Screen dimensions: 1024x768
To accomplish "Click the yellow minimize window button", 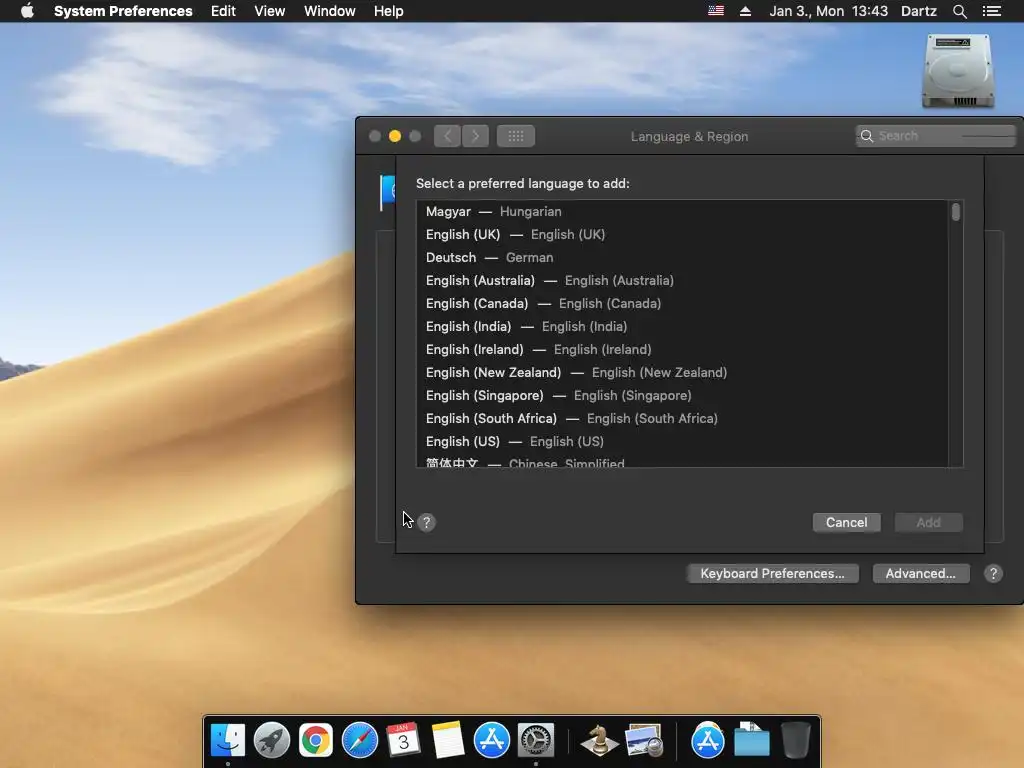I will (395, 136).
